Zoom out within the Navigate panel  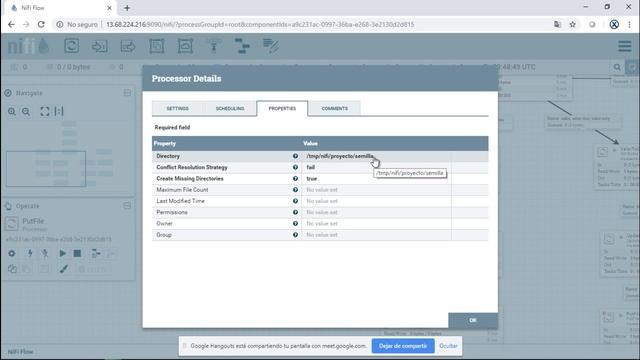pyautogui.click(x=26, y=111)
